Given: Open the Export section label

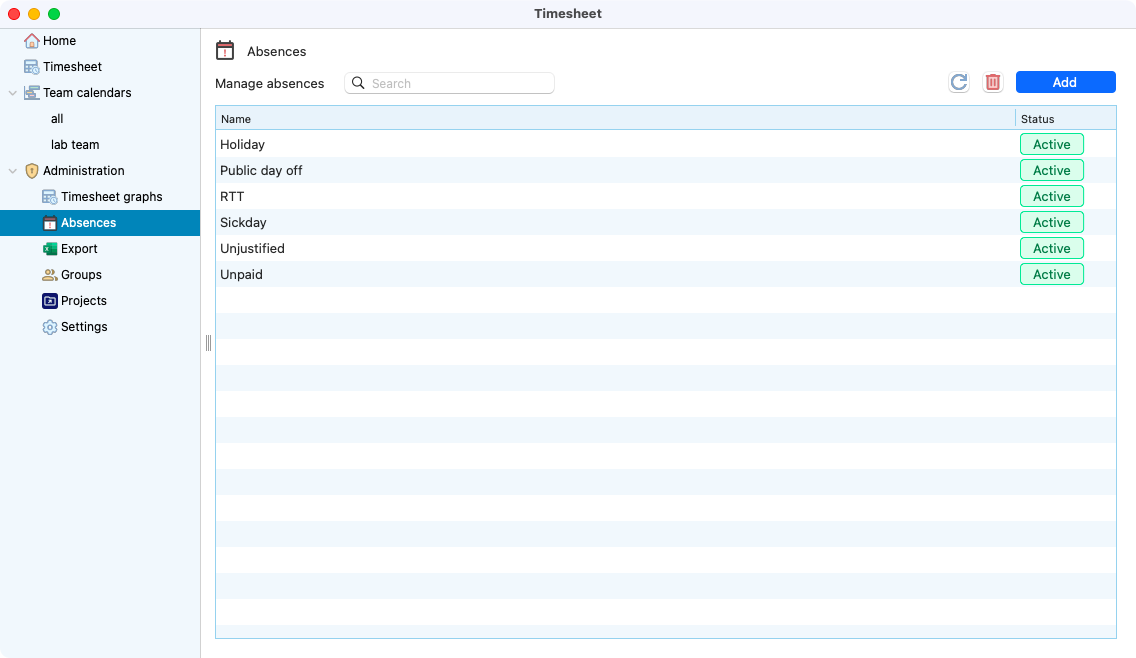Looking at the screenshot, I should (x=79, y=249).
